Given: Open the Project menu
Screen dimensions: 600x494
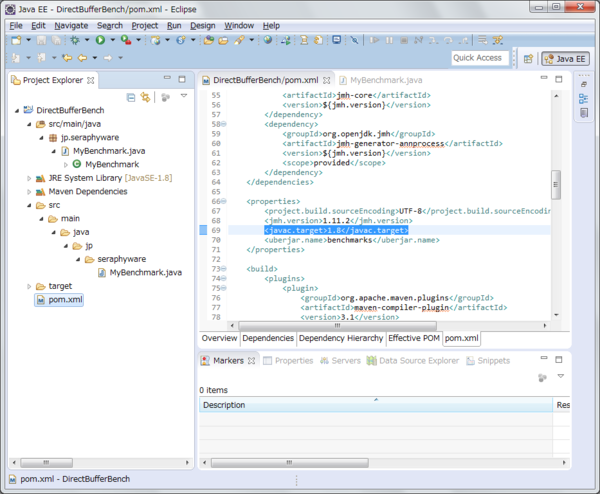Looking at the screenshot, I should 145,26.
